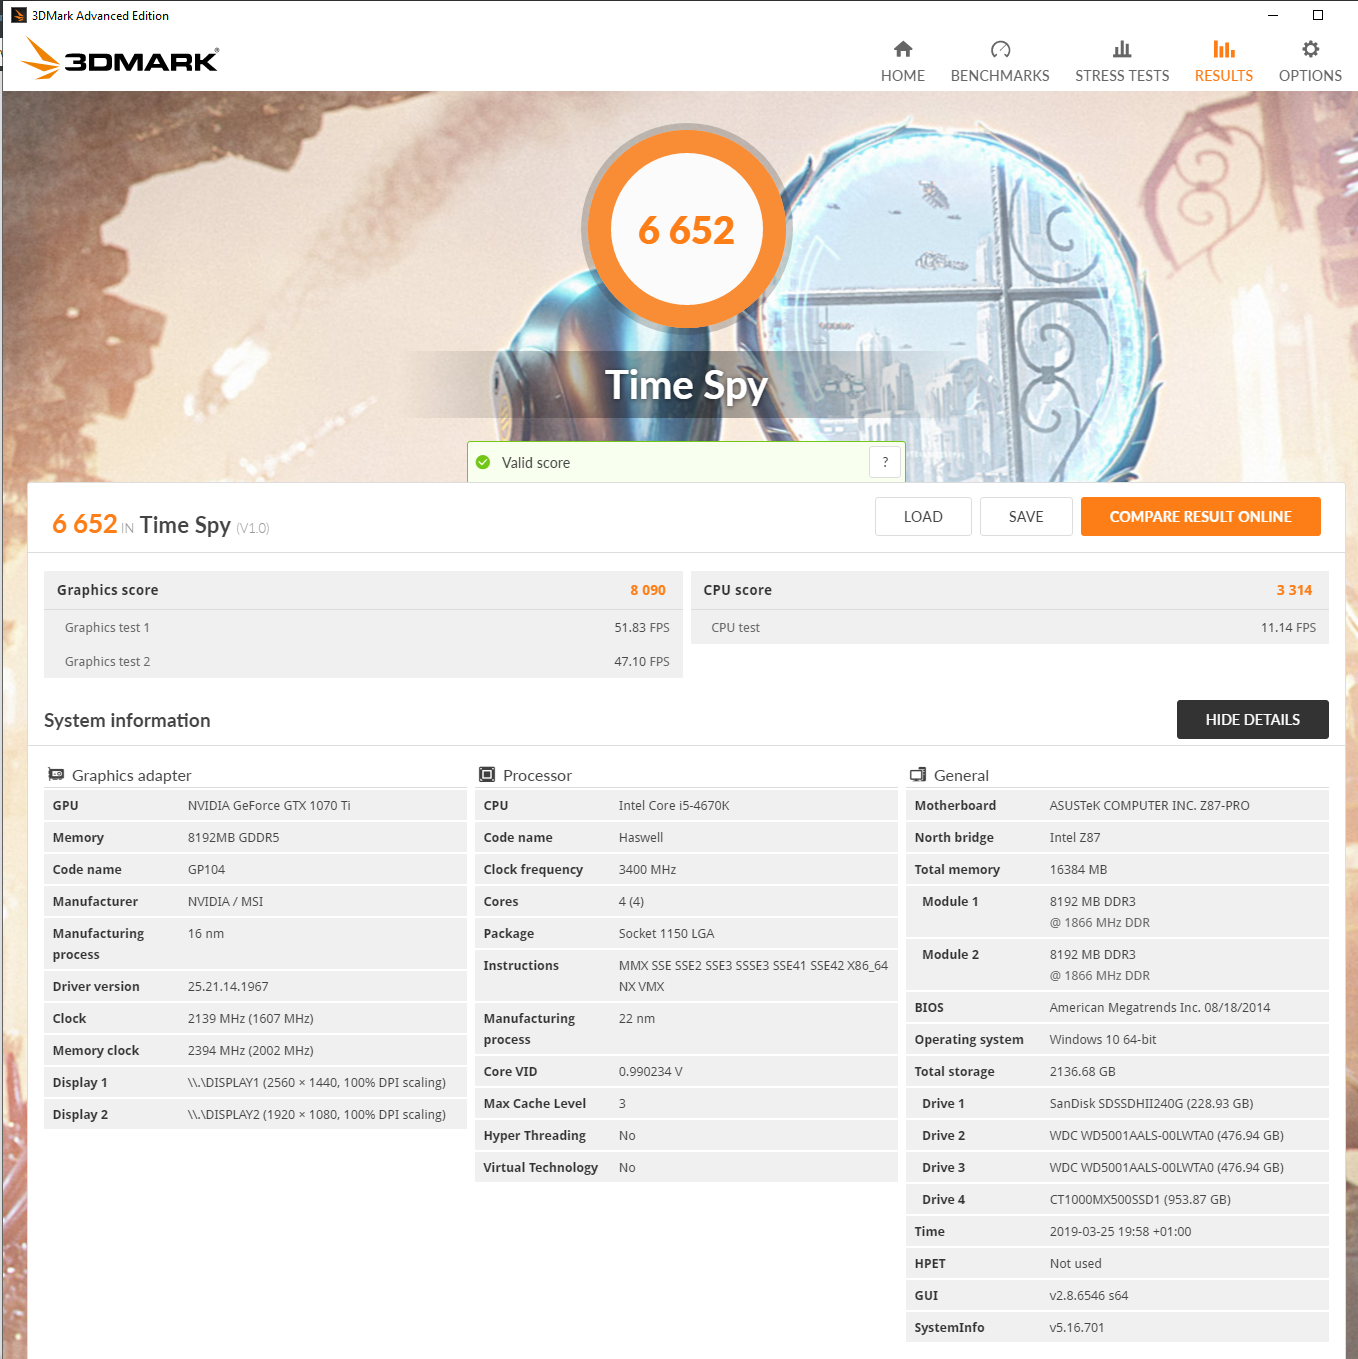Click the GUI v2.8.6546 s64 value
Screen dimensions: 1358x1359
tap(1088, 1295)
